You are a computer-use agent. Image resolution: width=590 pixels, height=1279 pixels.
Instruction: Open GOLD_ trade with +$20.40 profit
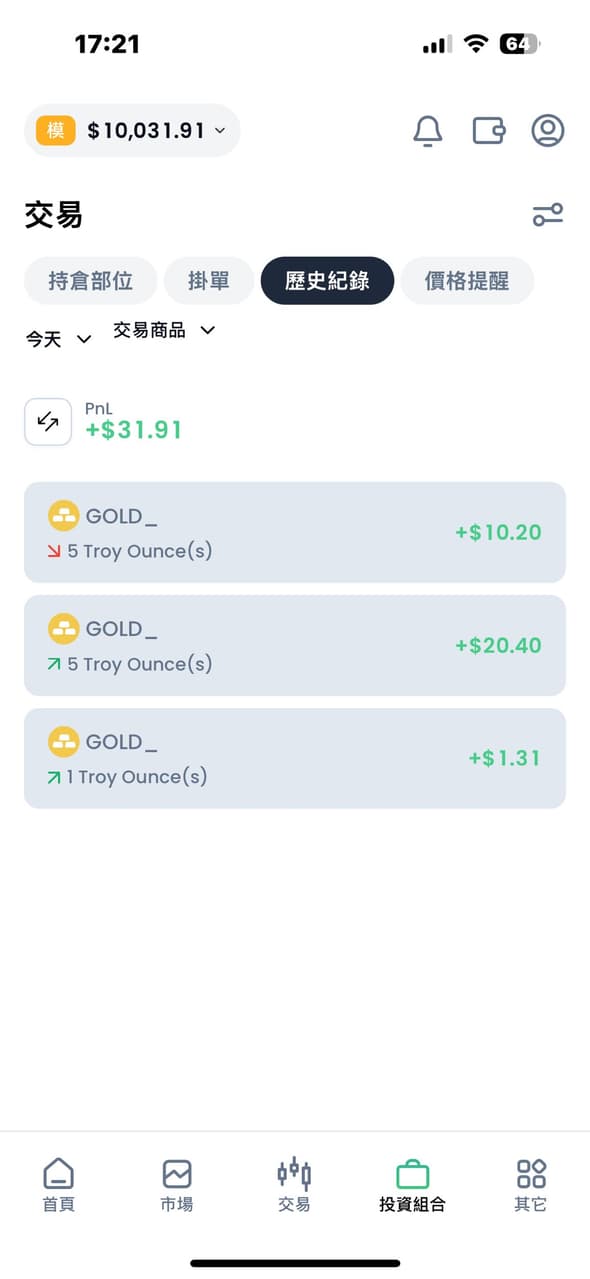coord(295,645)
